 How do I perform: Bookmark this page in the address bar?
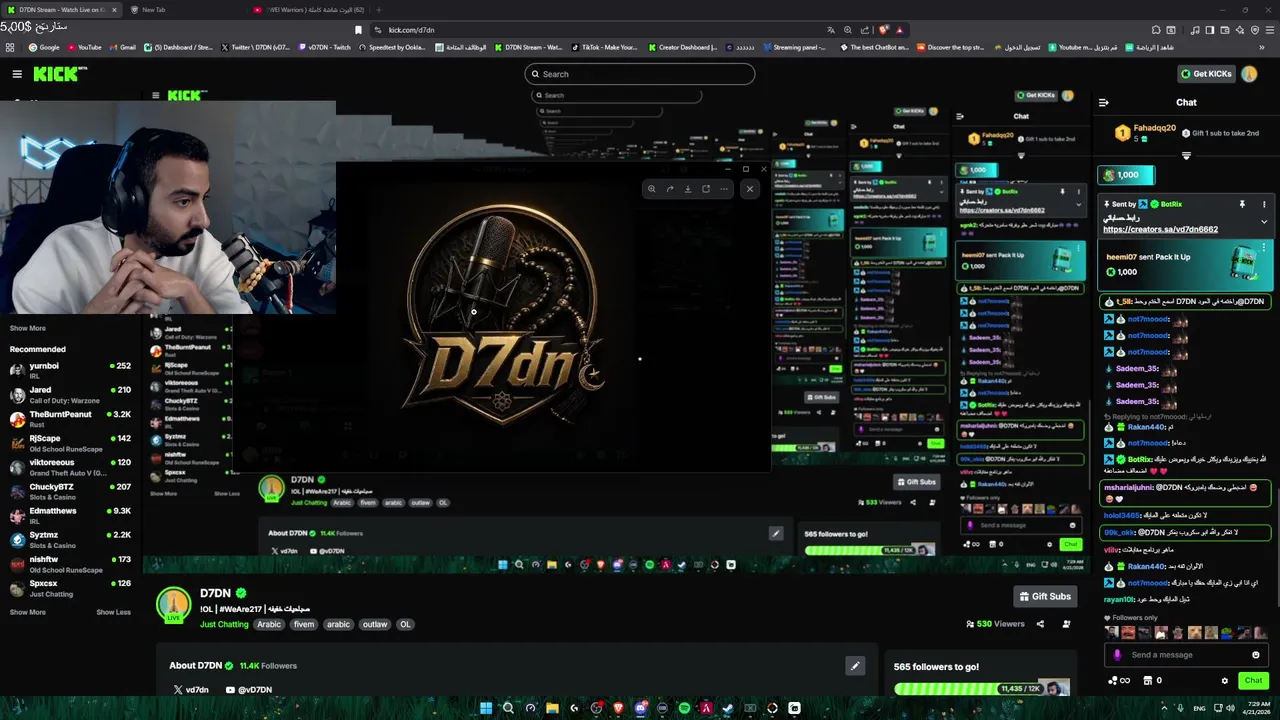[x=359, y=30]
